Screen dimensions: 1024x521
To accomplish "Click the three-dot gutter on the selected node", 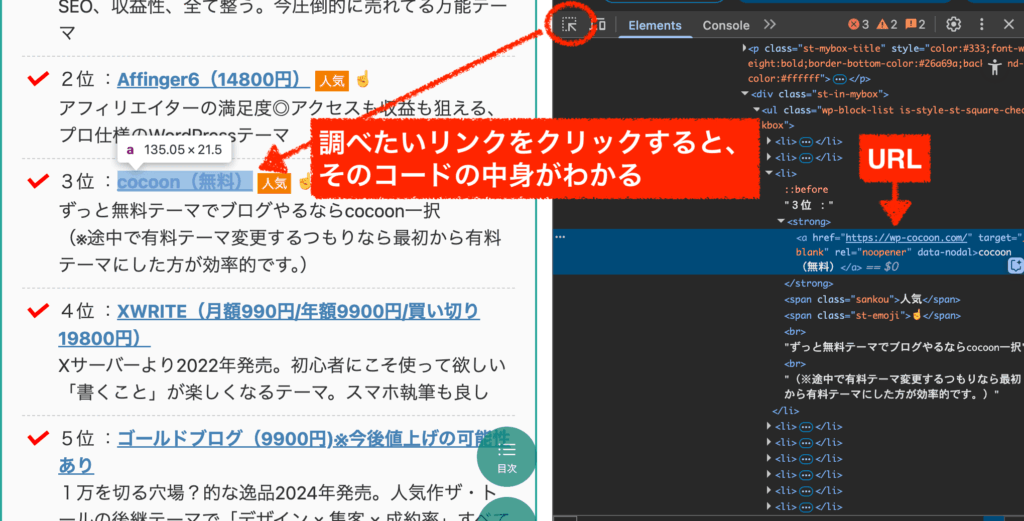I will [x=560, y=237].
